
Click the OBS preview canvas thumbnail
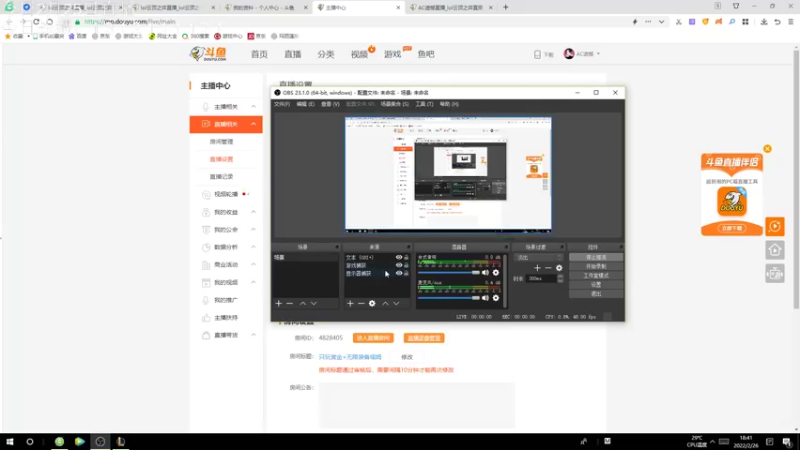pos(448,174)
